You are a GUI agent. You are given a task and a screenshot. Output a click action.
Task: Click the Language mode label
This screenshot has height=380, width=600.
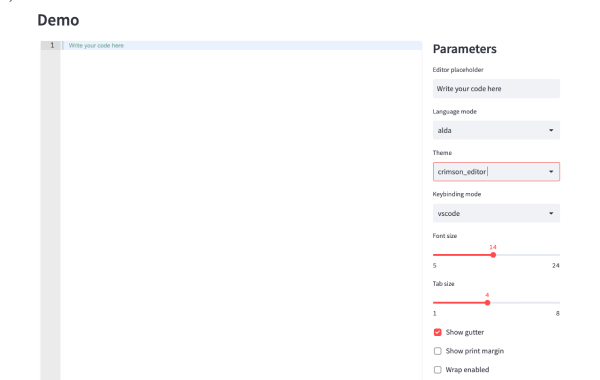click(455, 111)
